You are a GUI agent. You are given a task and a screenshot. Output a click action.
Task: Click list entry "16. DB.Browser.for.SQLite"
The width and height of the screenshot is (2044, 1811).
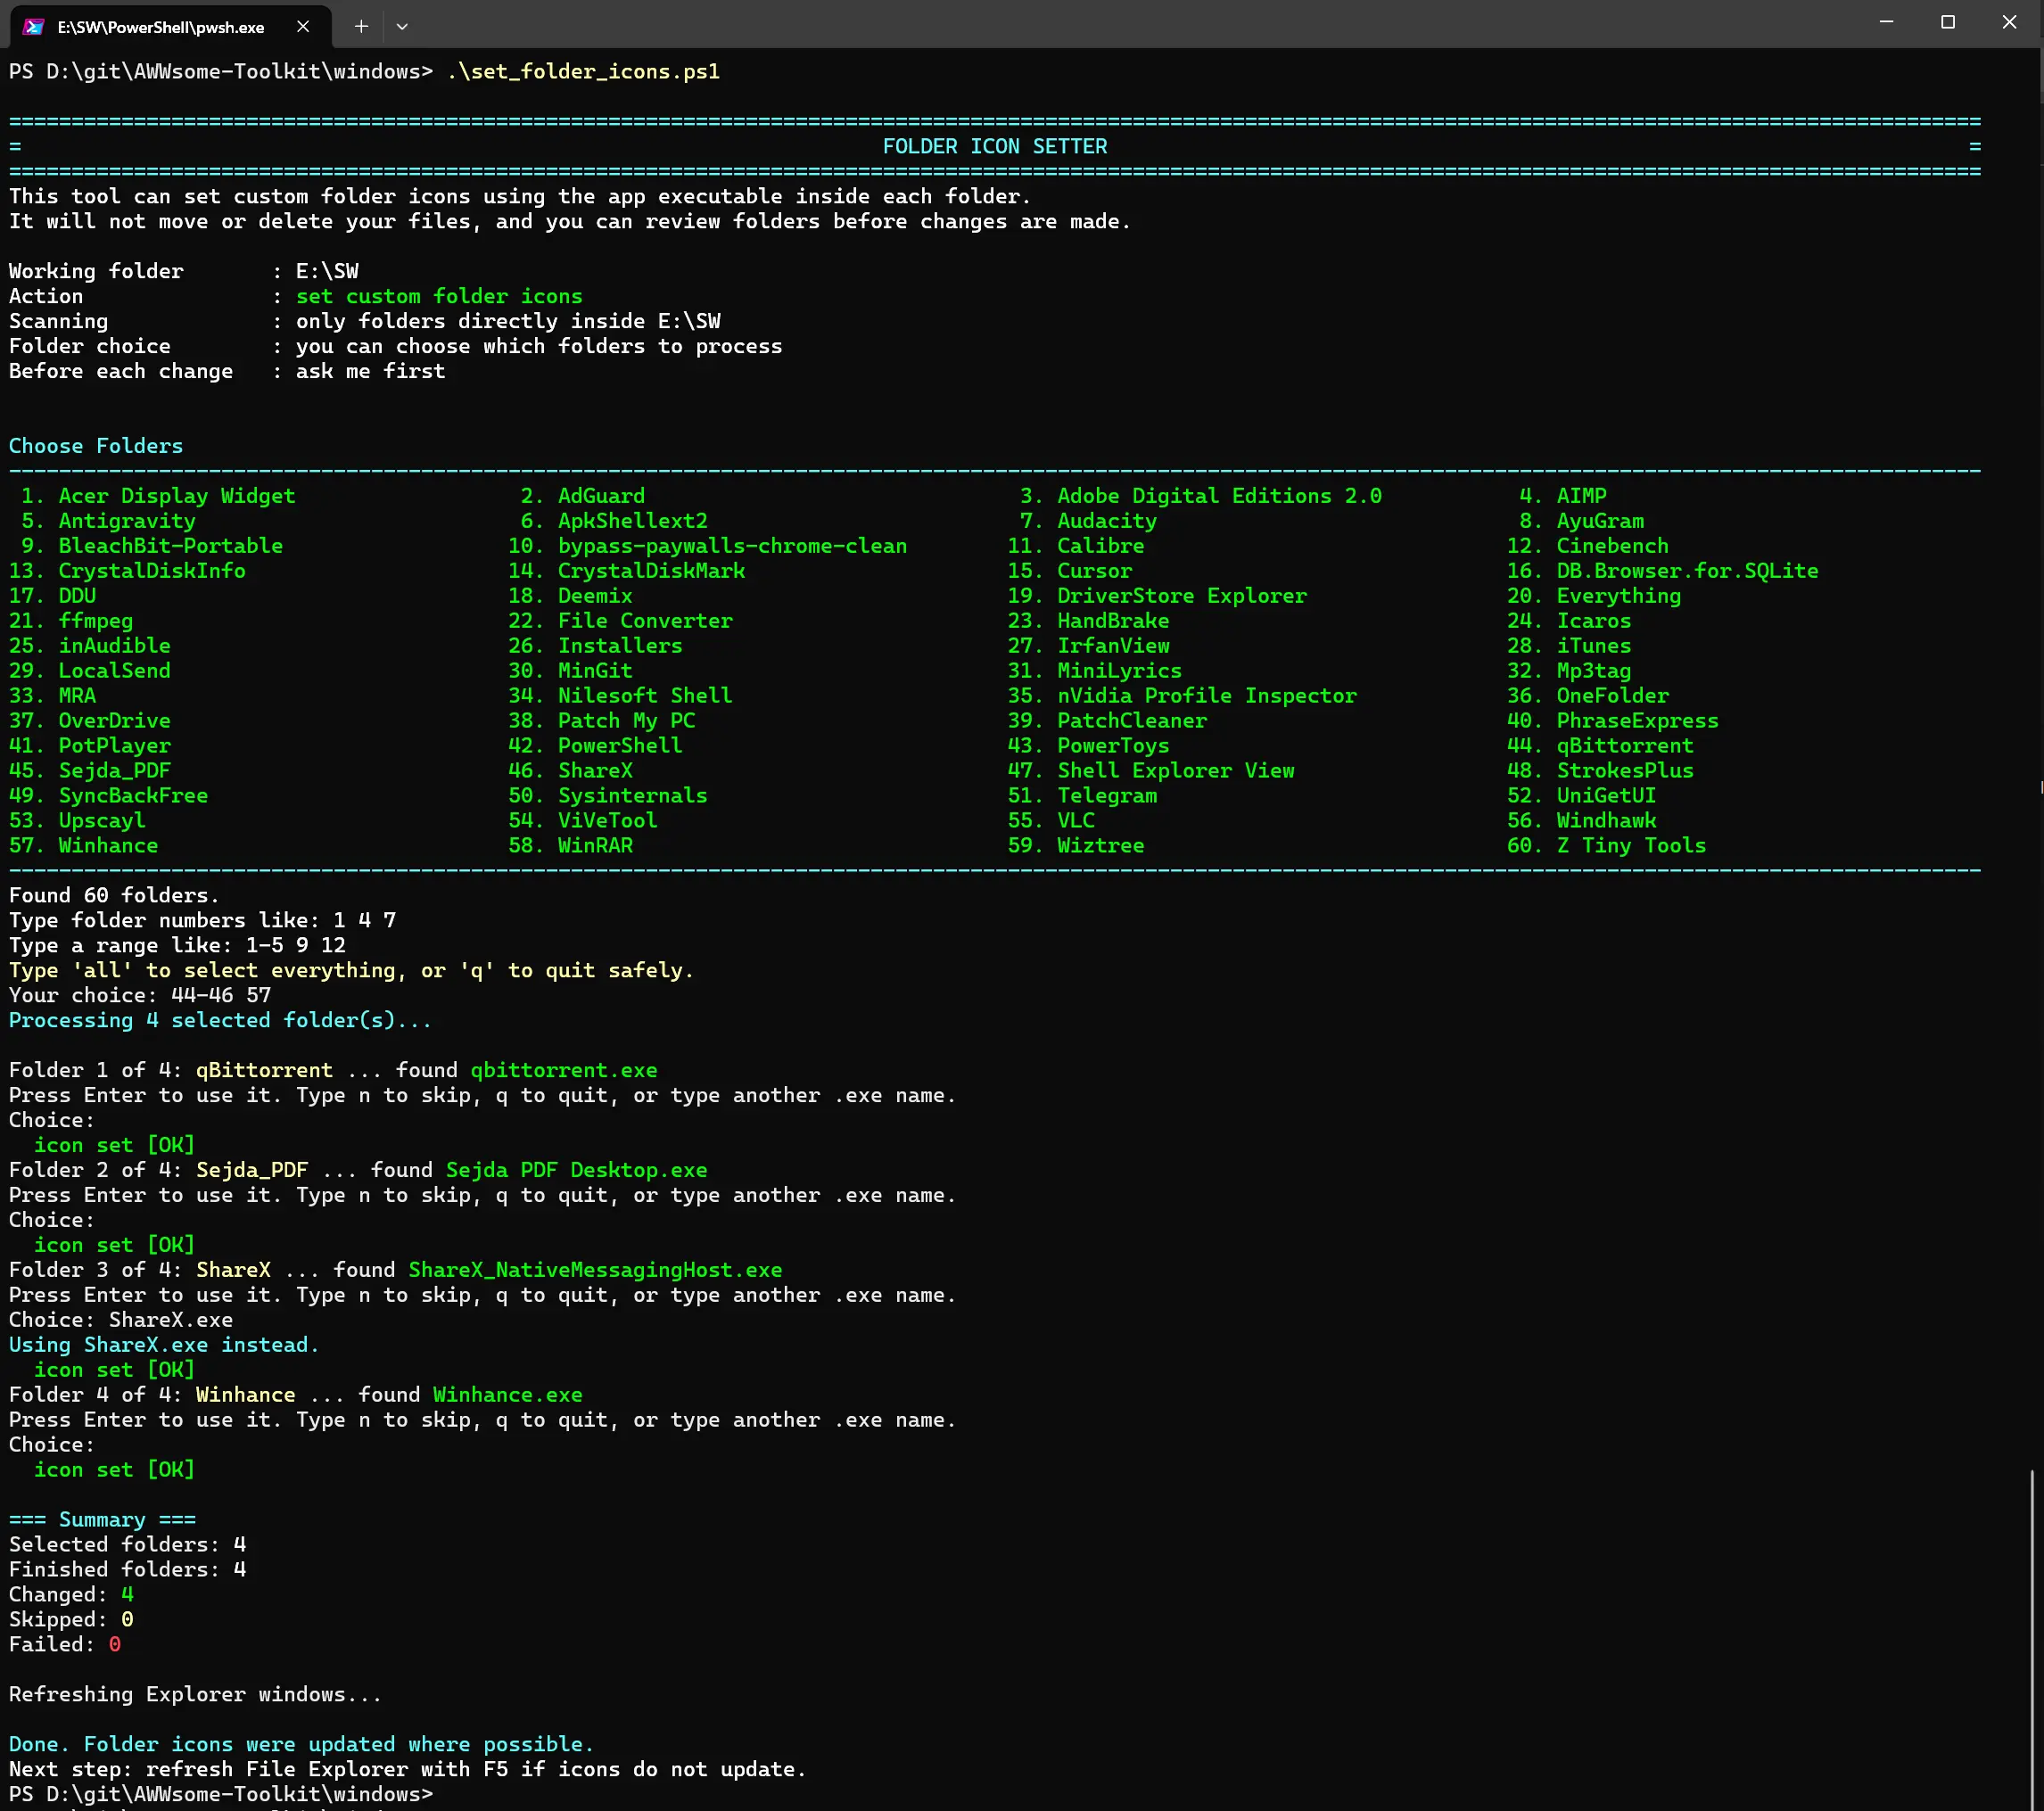[x=1663, y=571]
